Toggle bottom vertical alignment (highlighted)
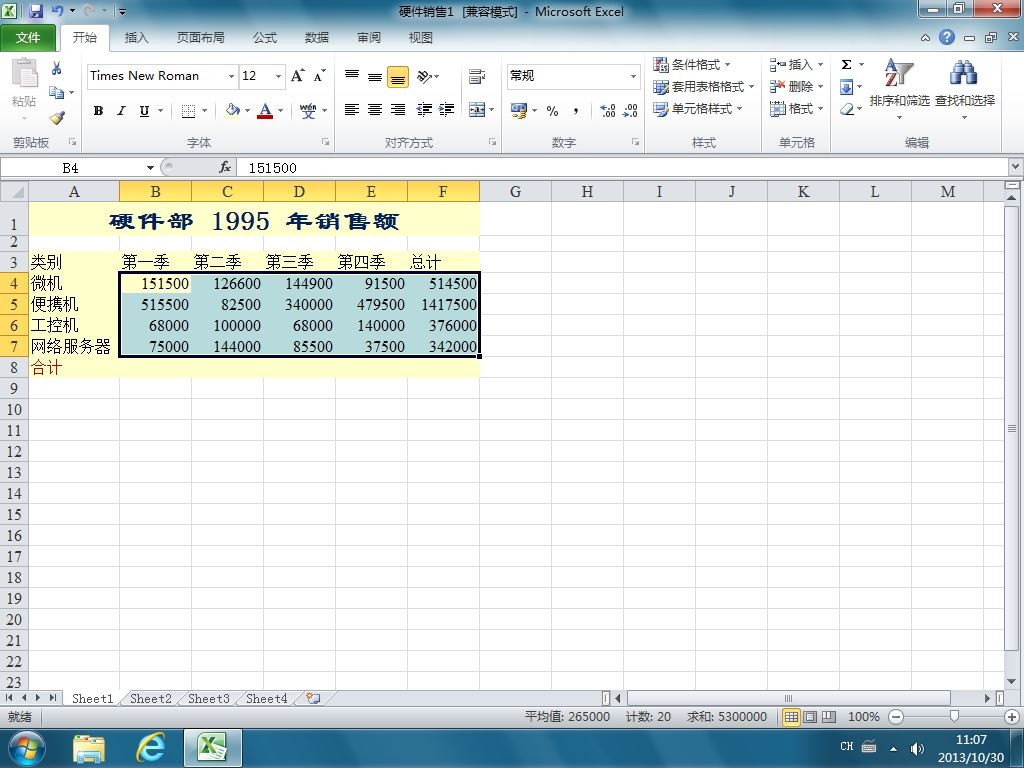Screen dimensions: 1024x768 [x=398, y=76]
